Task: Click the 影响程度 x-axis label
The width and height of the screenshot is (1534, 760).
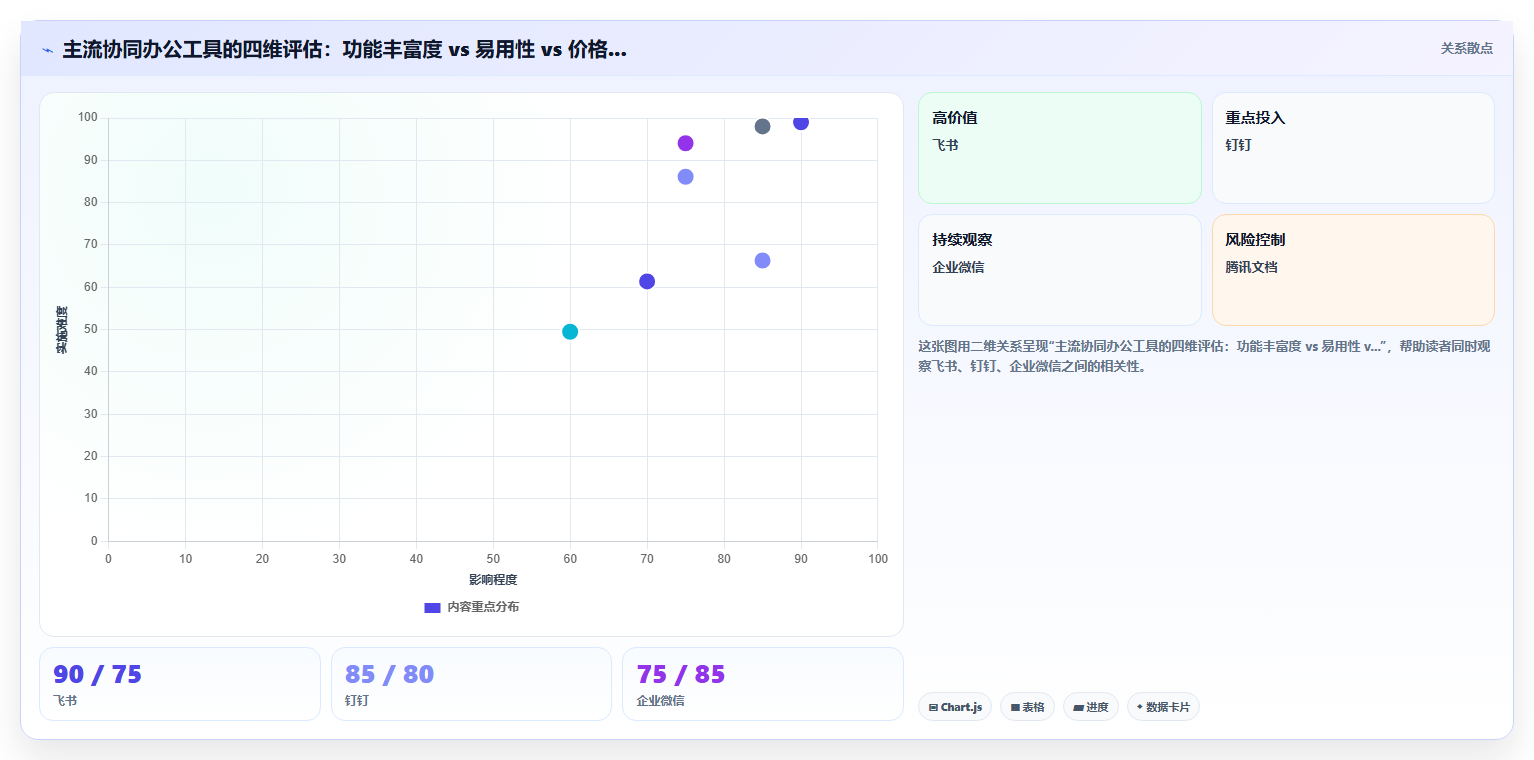Action: point(493,580)
